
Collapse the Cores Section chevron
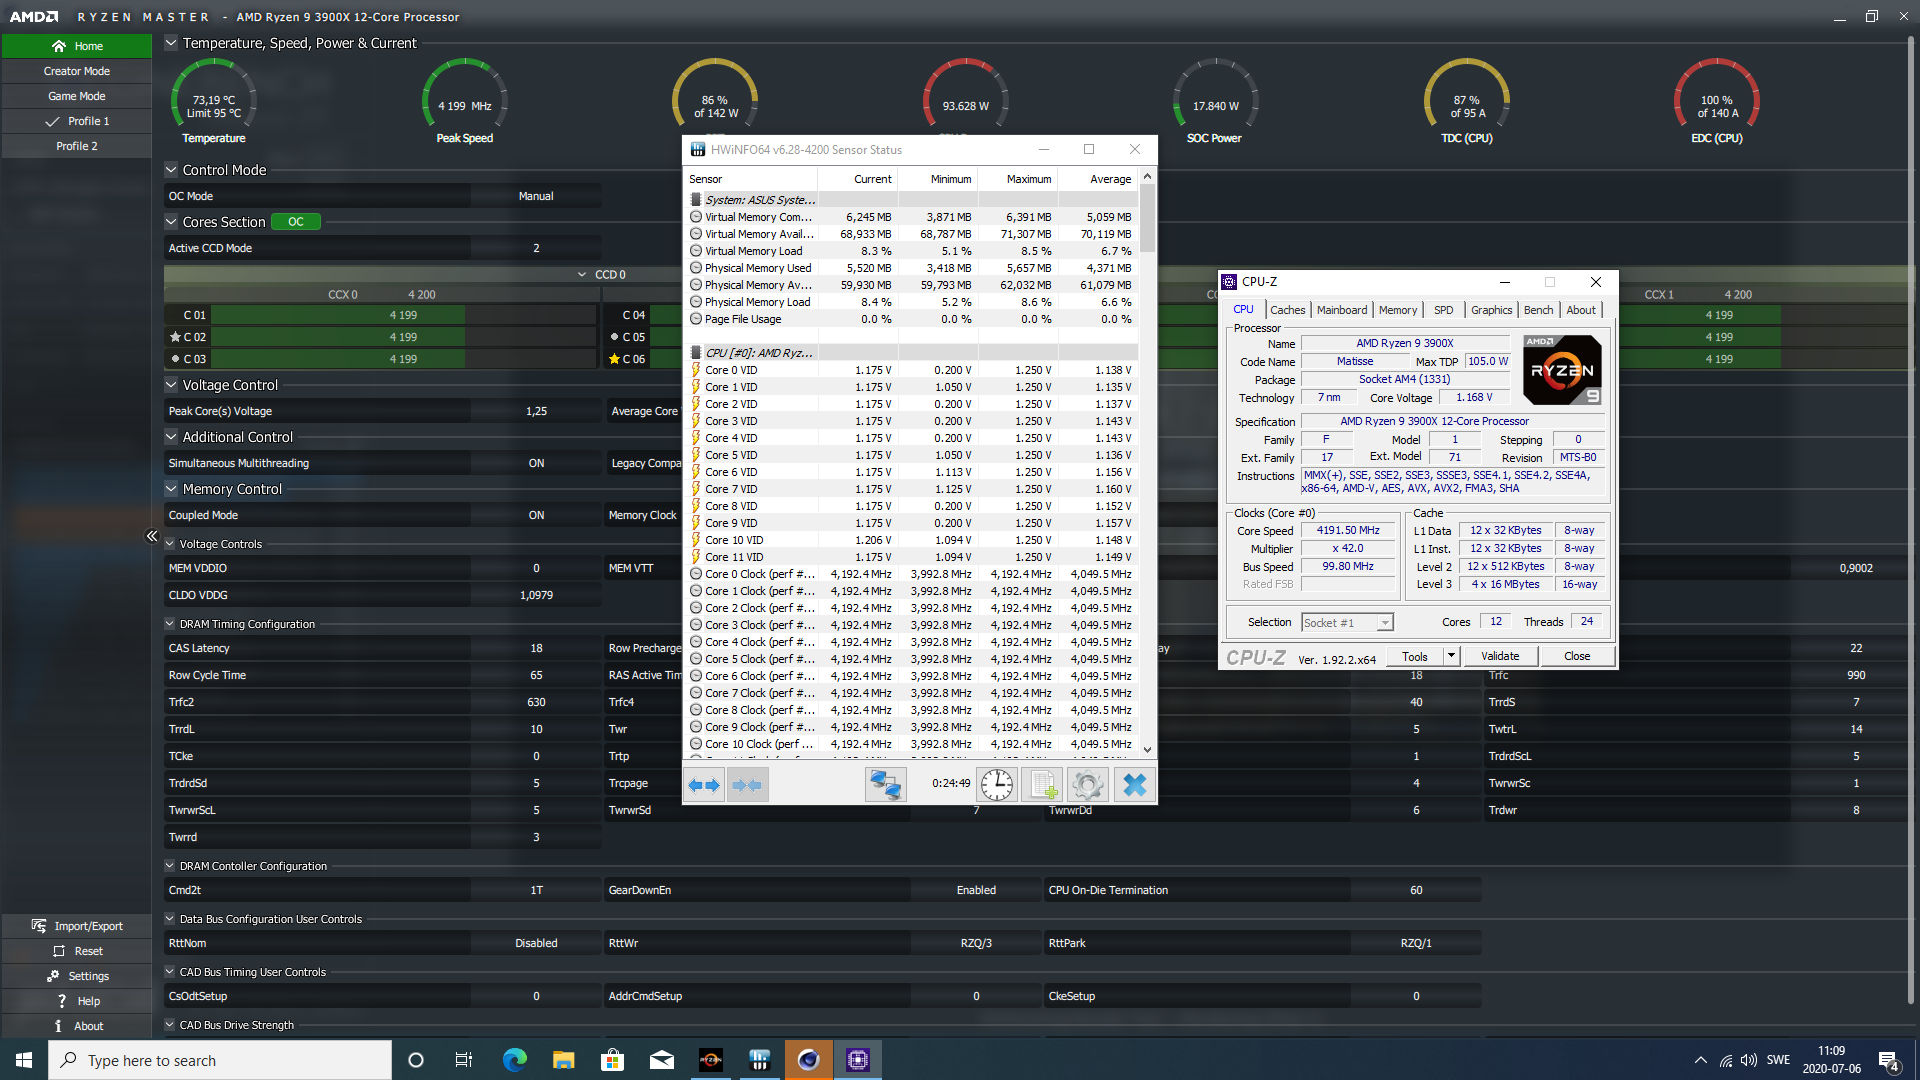(x=171, y=222)
